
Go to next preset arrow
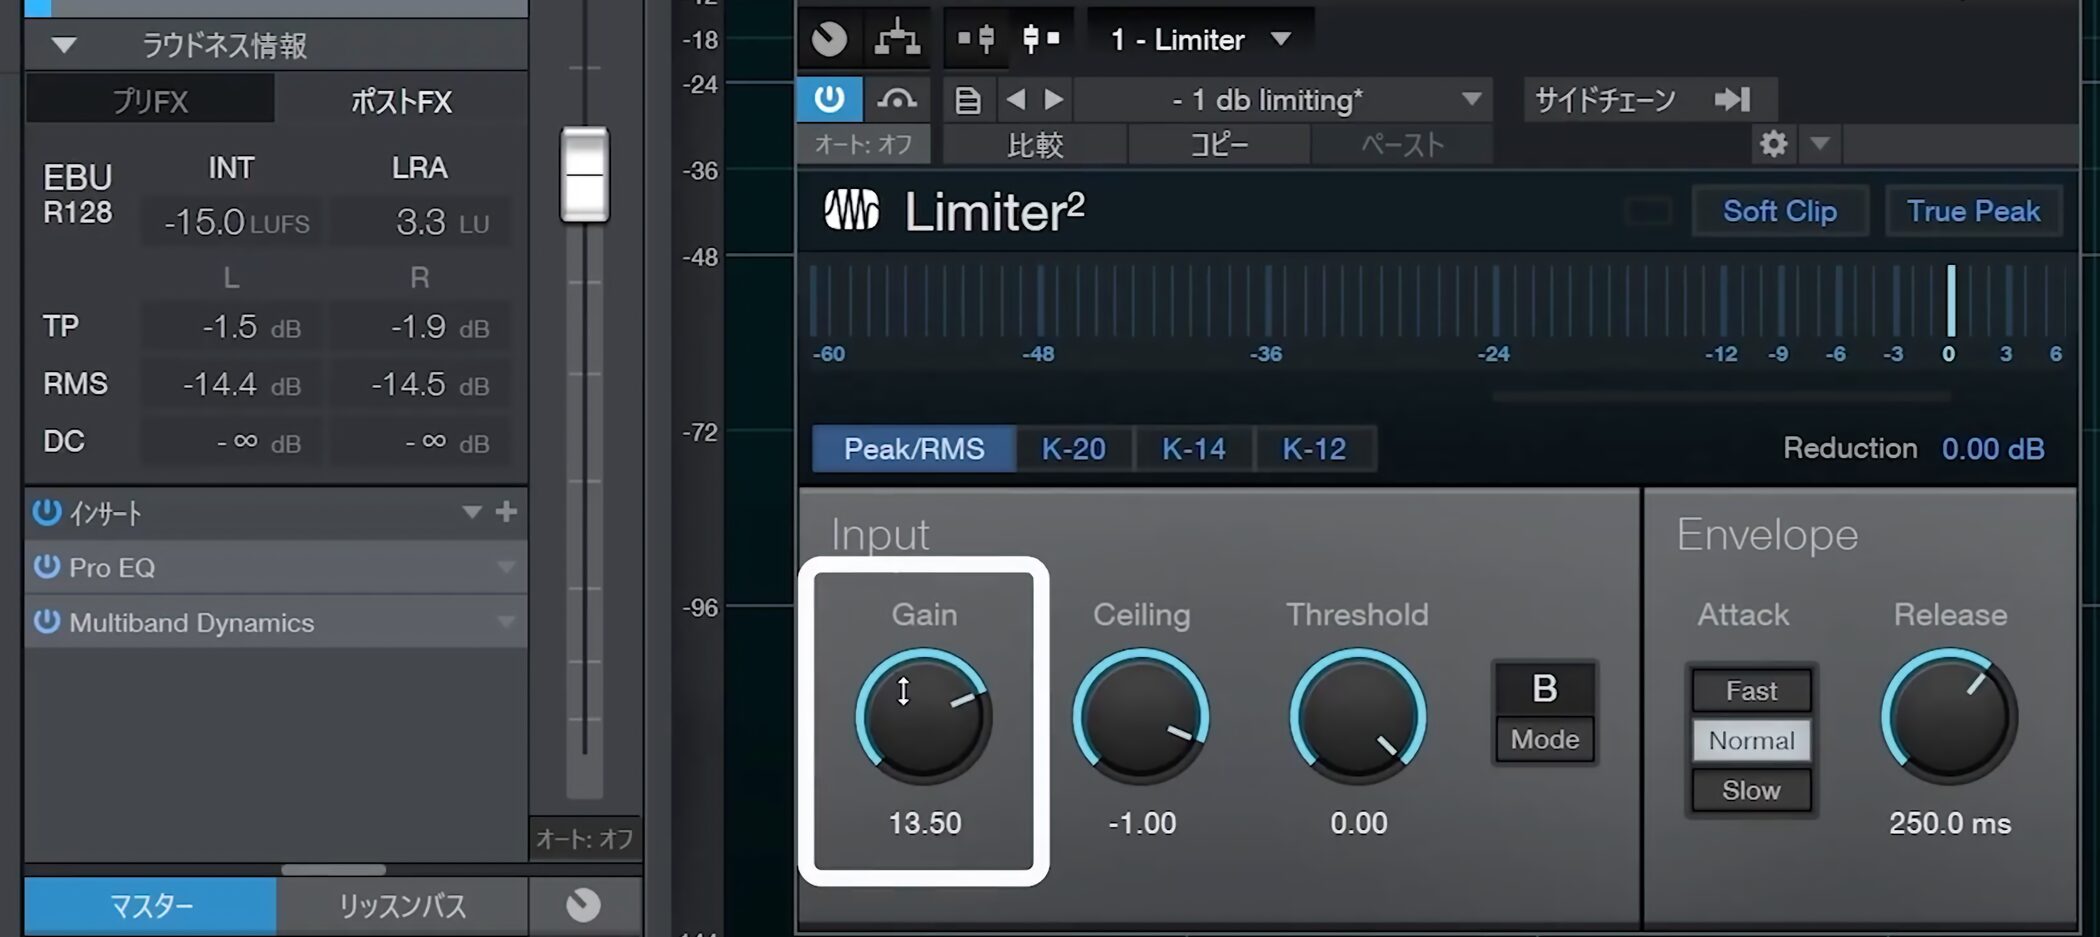click(x=1053, y=99)
